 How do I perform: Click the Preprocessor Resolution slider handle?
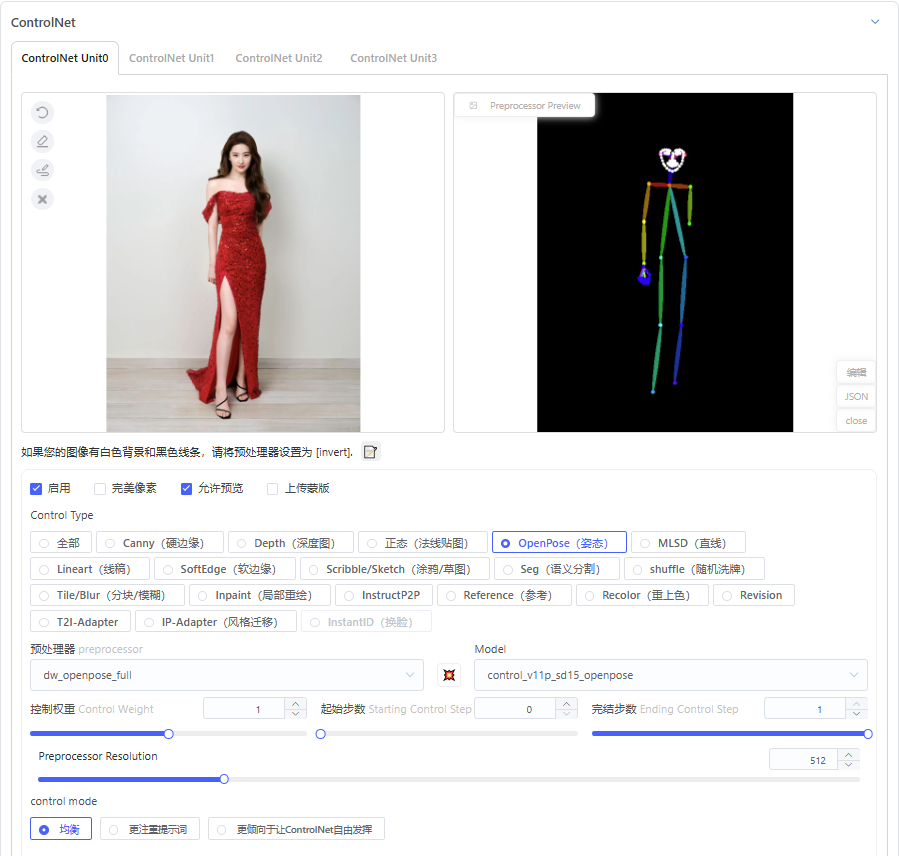coord(224,779)
